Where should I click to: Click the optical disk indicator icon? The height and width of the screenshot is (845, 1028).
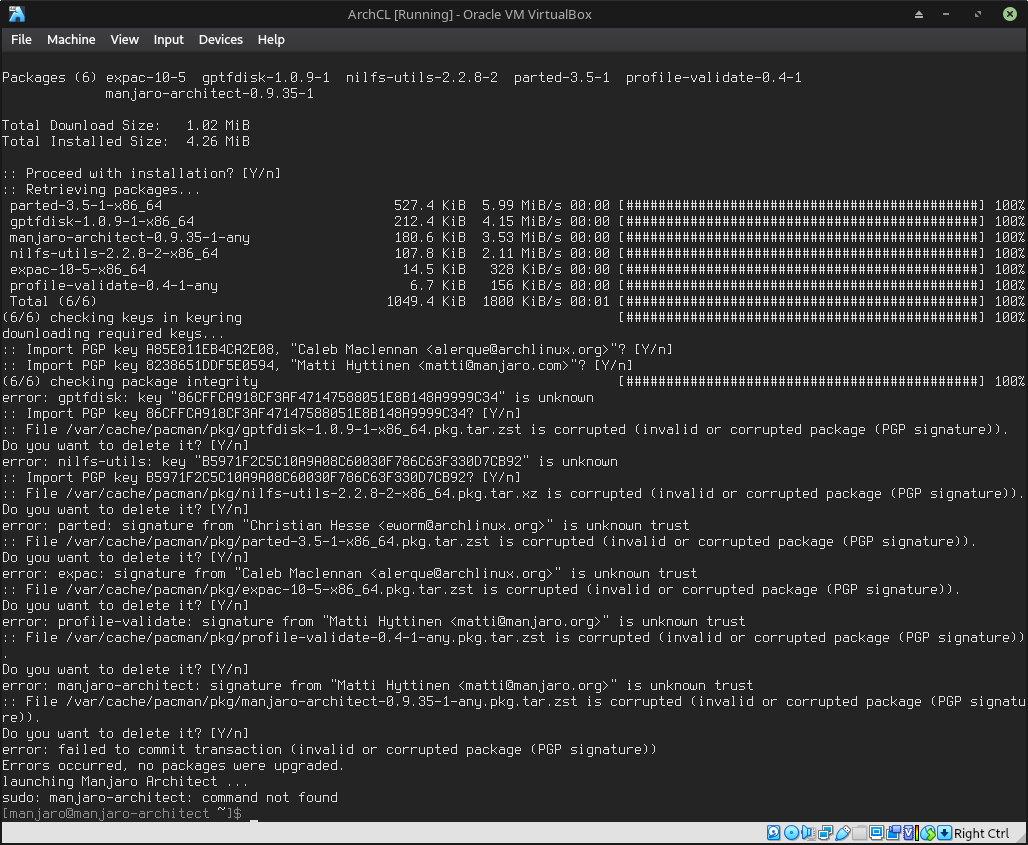pos(791,833)
